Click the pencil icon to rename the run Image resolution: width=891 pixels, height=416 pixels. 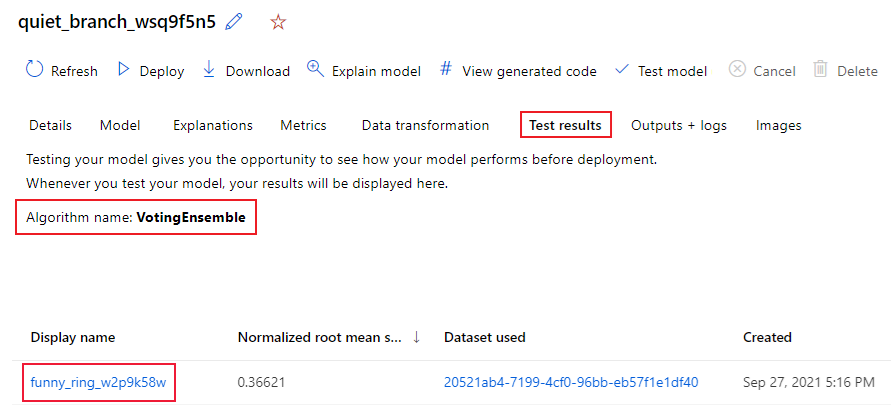(x=235, y=22)
